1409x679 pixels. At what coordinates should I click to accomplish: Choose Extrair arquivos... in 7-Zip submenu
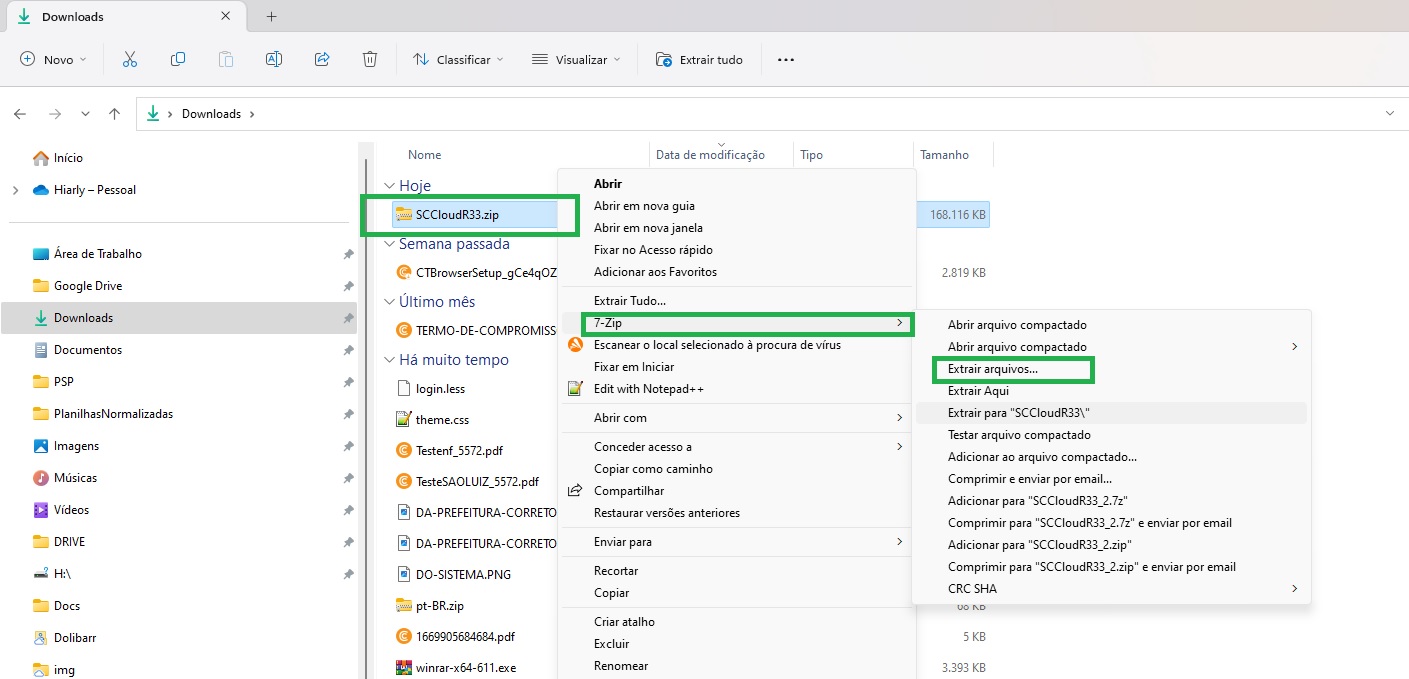pos(992,369)
